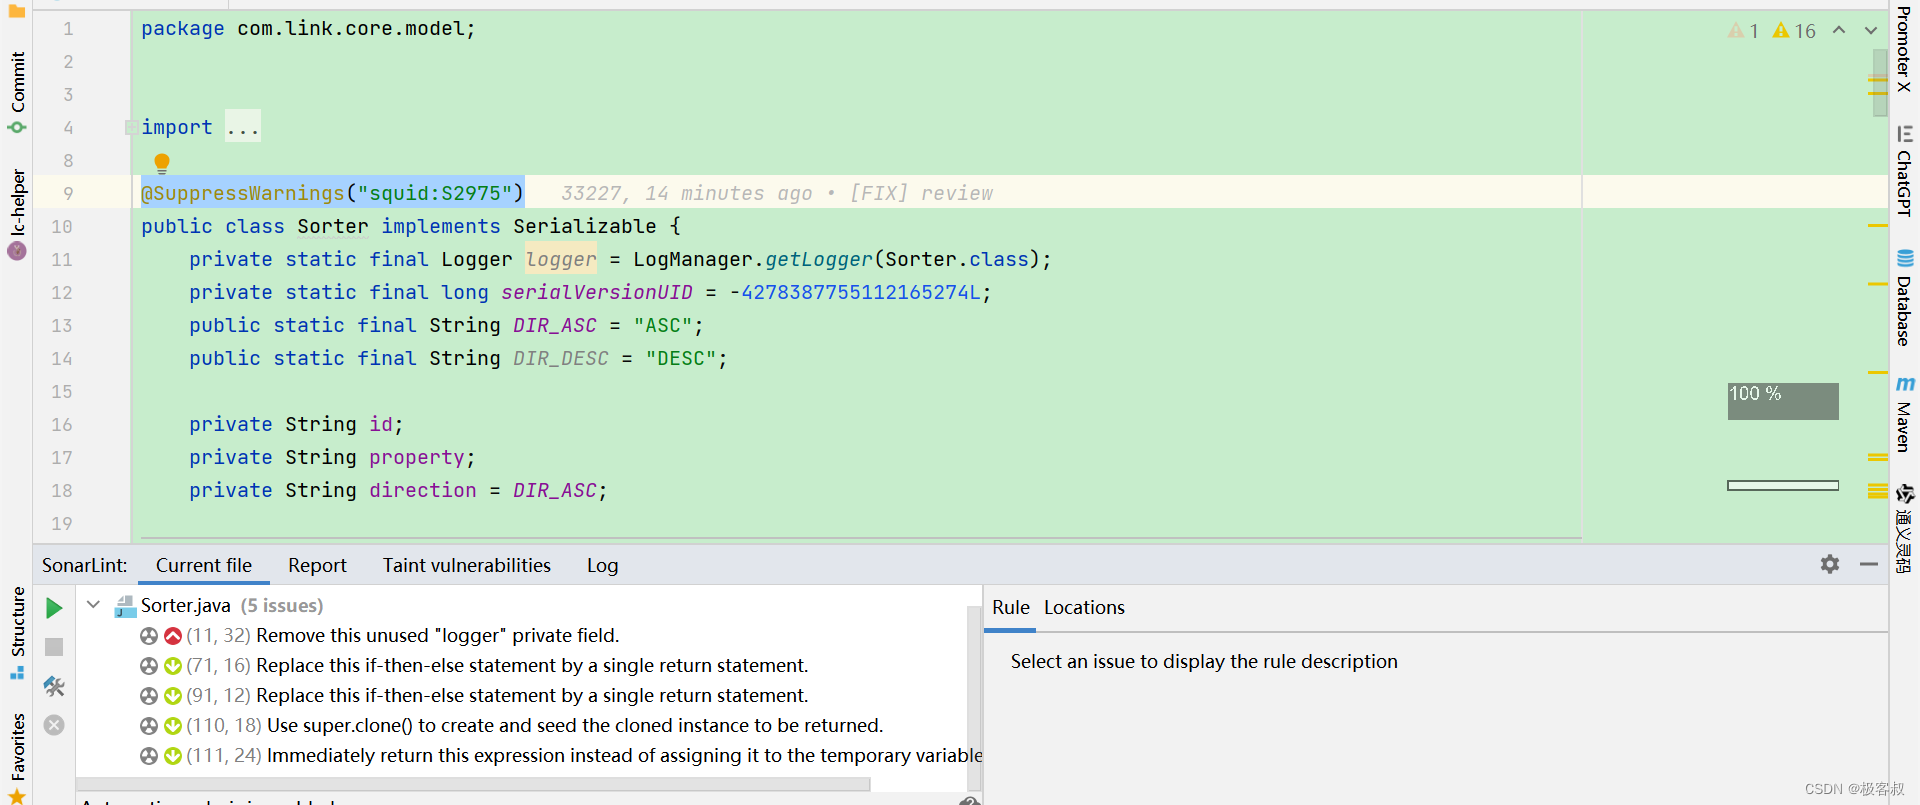
Task: Click code smell icon on line 110 issue
Action: point(149,726)
